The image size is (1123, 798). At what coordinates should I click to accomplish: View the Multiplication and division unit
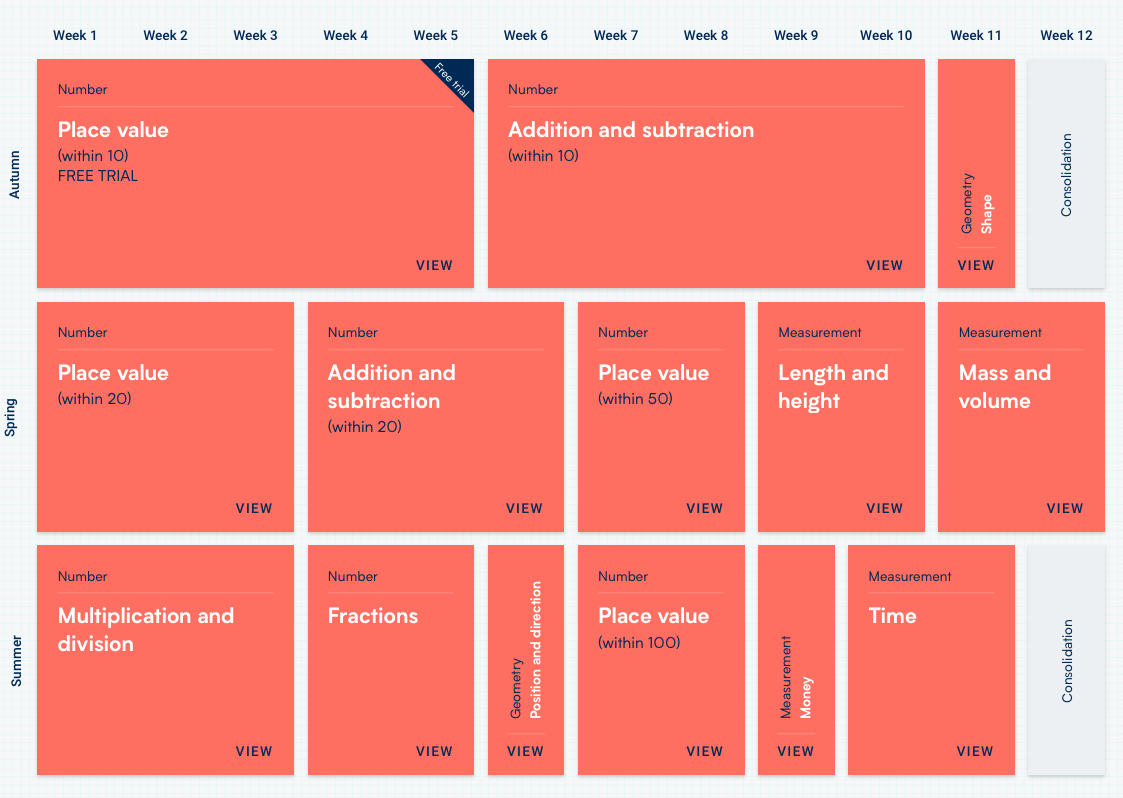254,751
